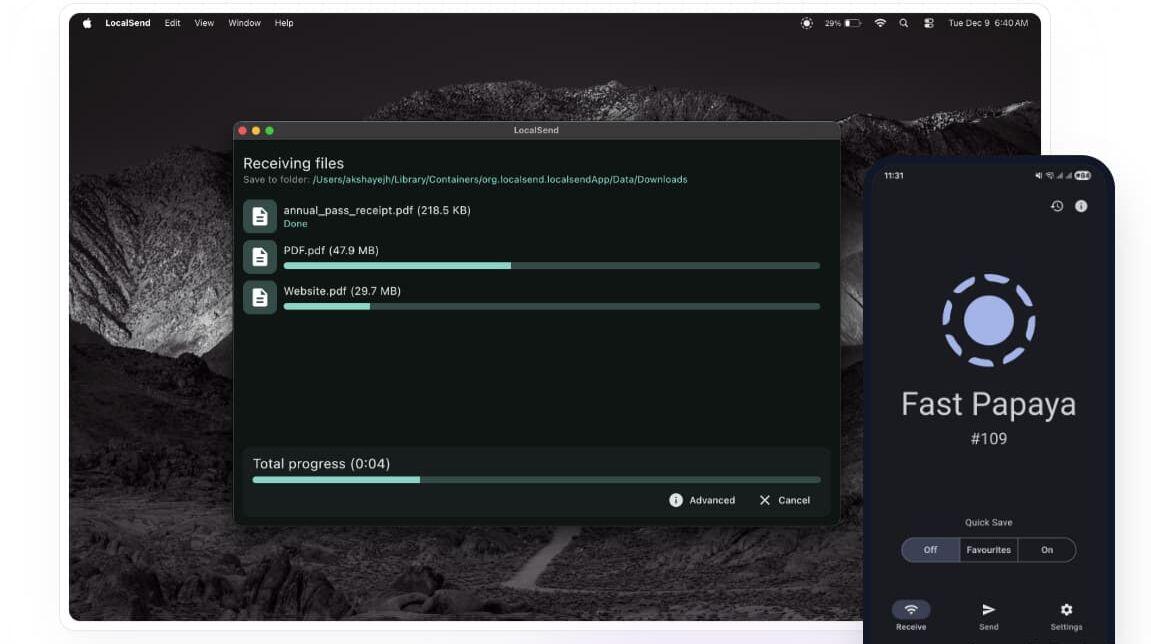This screenshot has height=644, width=1151.
Task: Open the LocalSend app menu
Action: point(128,23)
